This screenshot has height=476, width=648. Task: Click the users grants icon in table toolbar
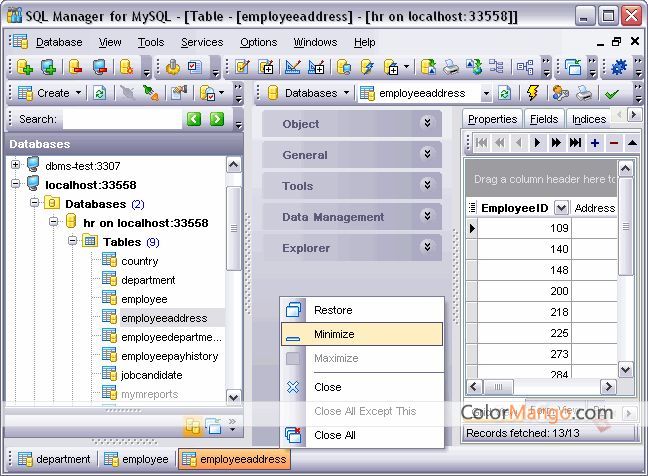click(560, 93)
